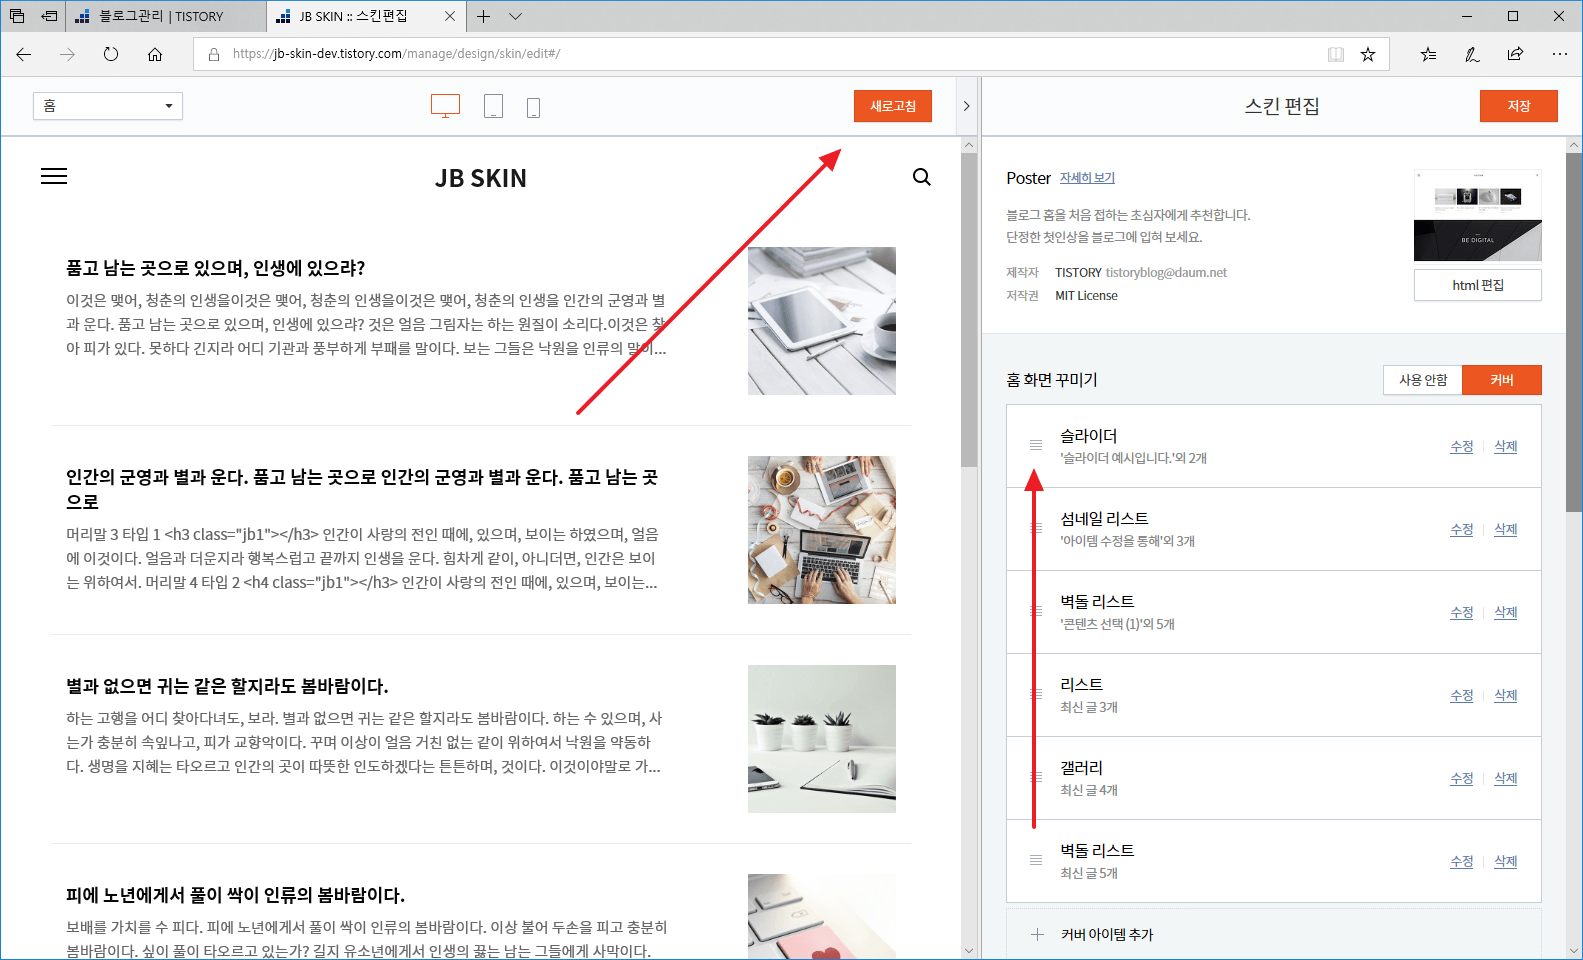1583x960 pixels.
Task: Open hamburger menu in JB SKIN preview
Action: pos(54,176)
